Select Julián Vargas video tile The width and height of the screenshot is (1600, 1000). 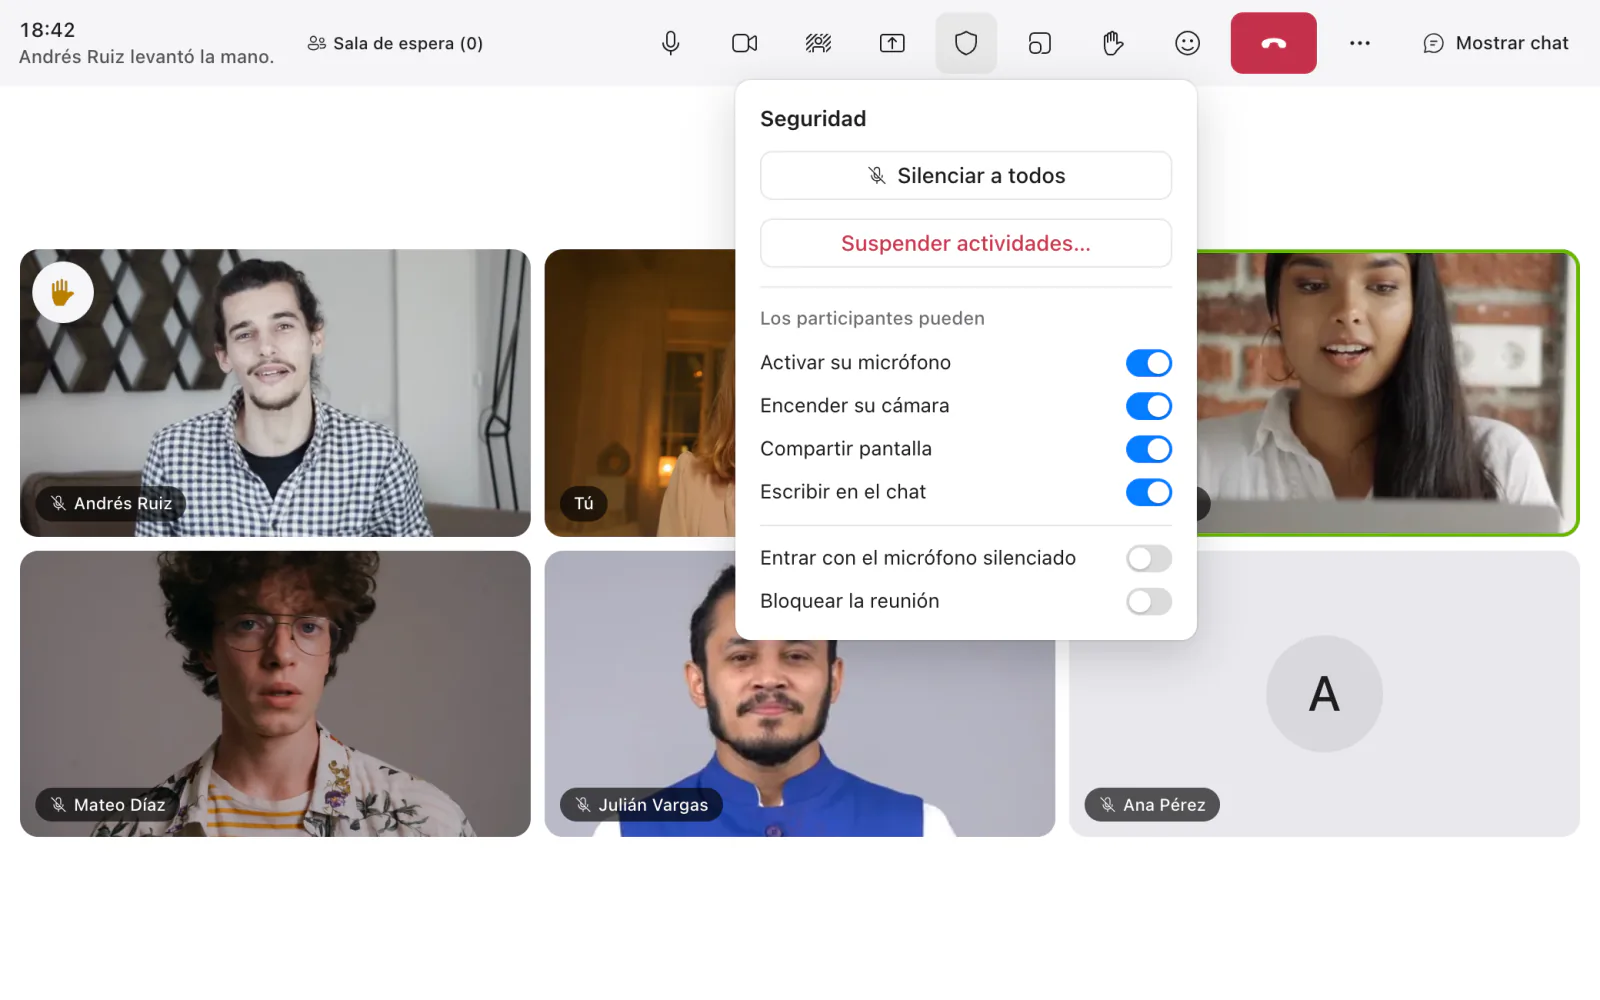[799, 740]
